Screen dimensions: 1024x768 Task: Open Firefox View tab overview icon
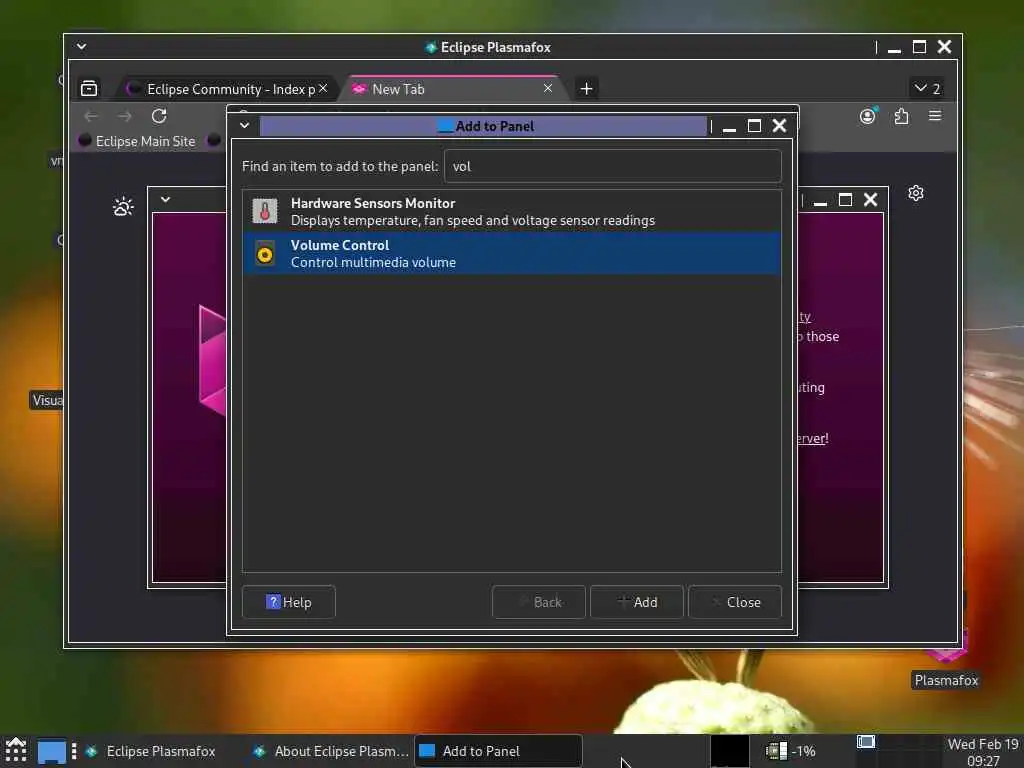(89, 88)
